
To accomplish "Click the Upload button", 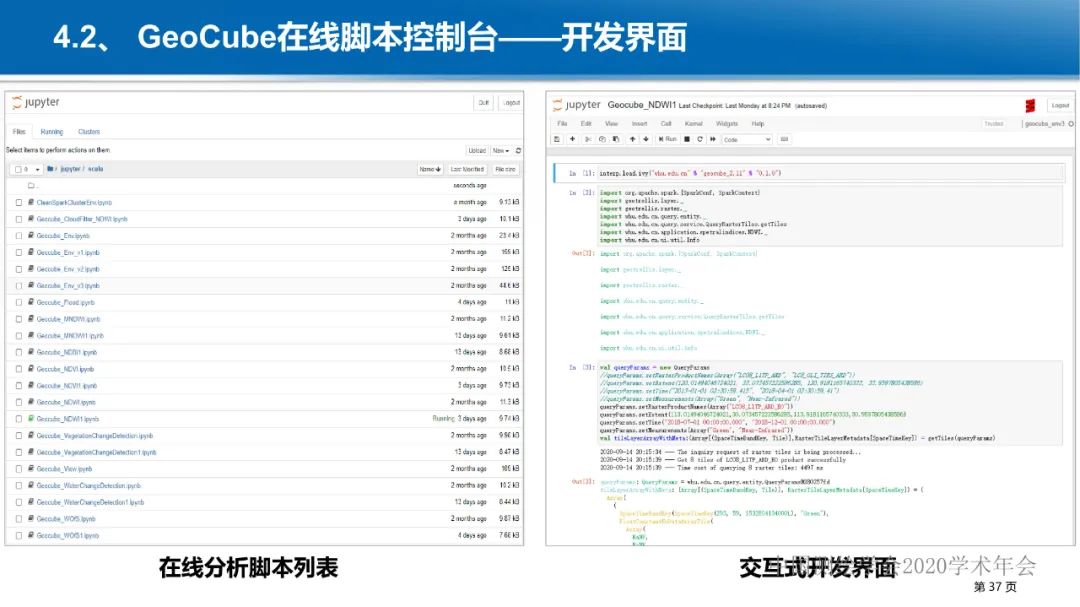I will (477, 150).
